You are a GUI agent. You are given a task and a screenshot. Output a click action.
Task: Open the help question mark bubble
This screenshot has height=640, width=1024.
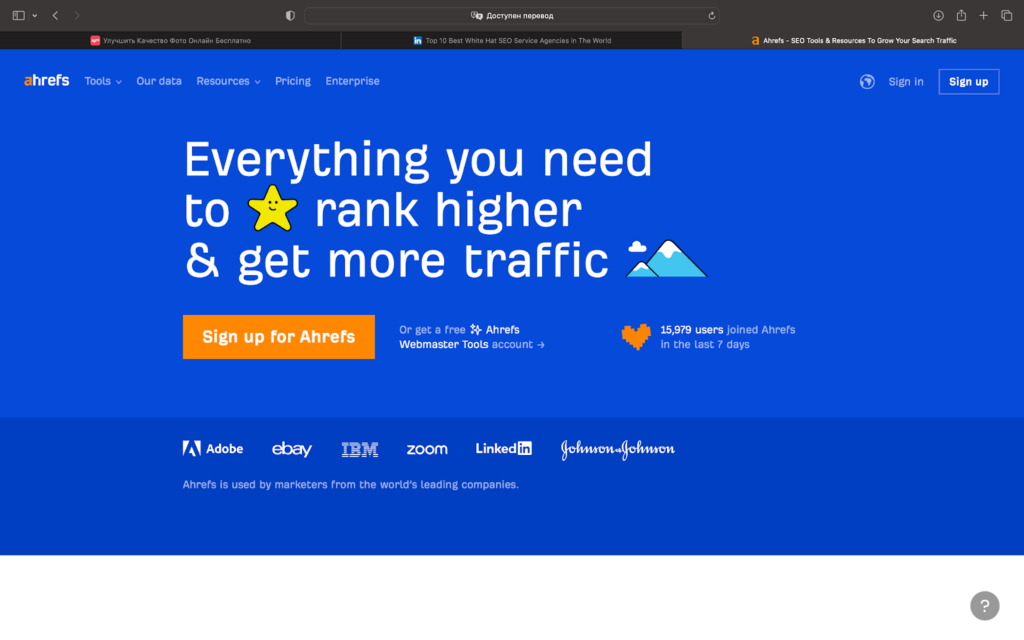984,605
